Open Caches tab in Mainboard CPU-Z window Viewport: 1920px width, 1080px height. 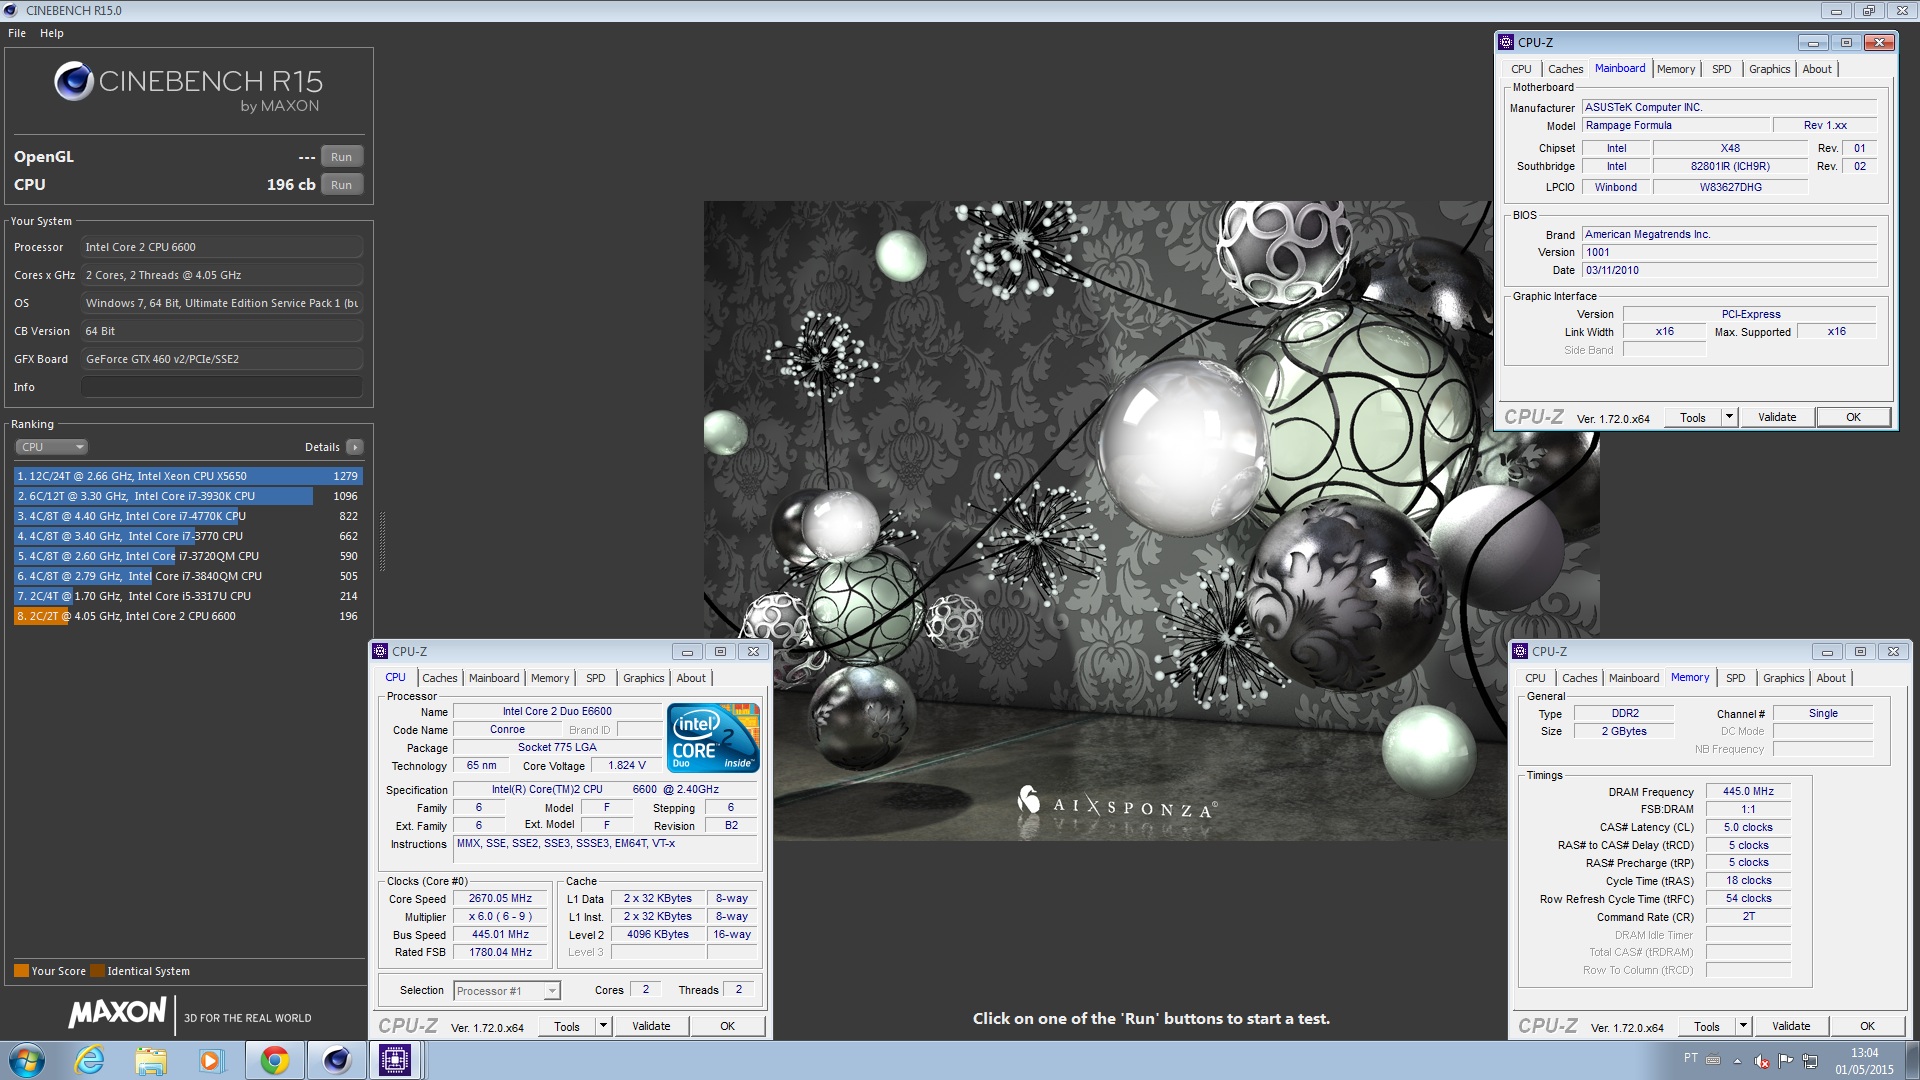point(1566,69)
